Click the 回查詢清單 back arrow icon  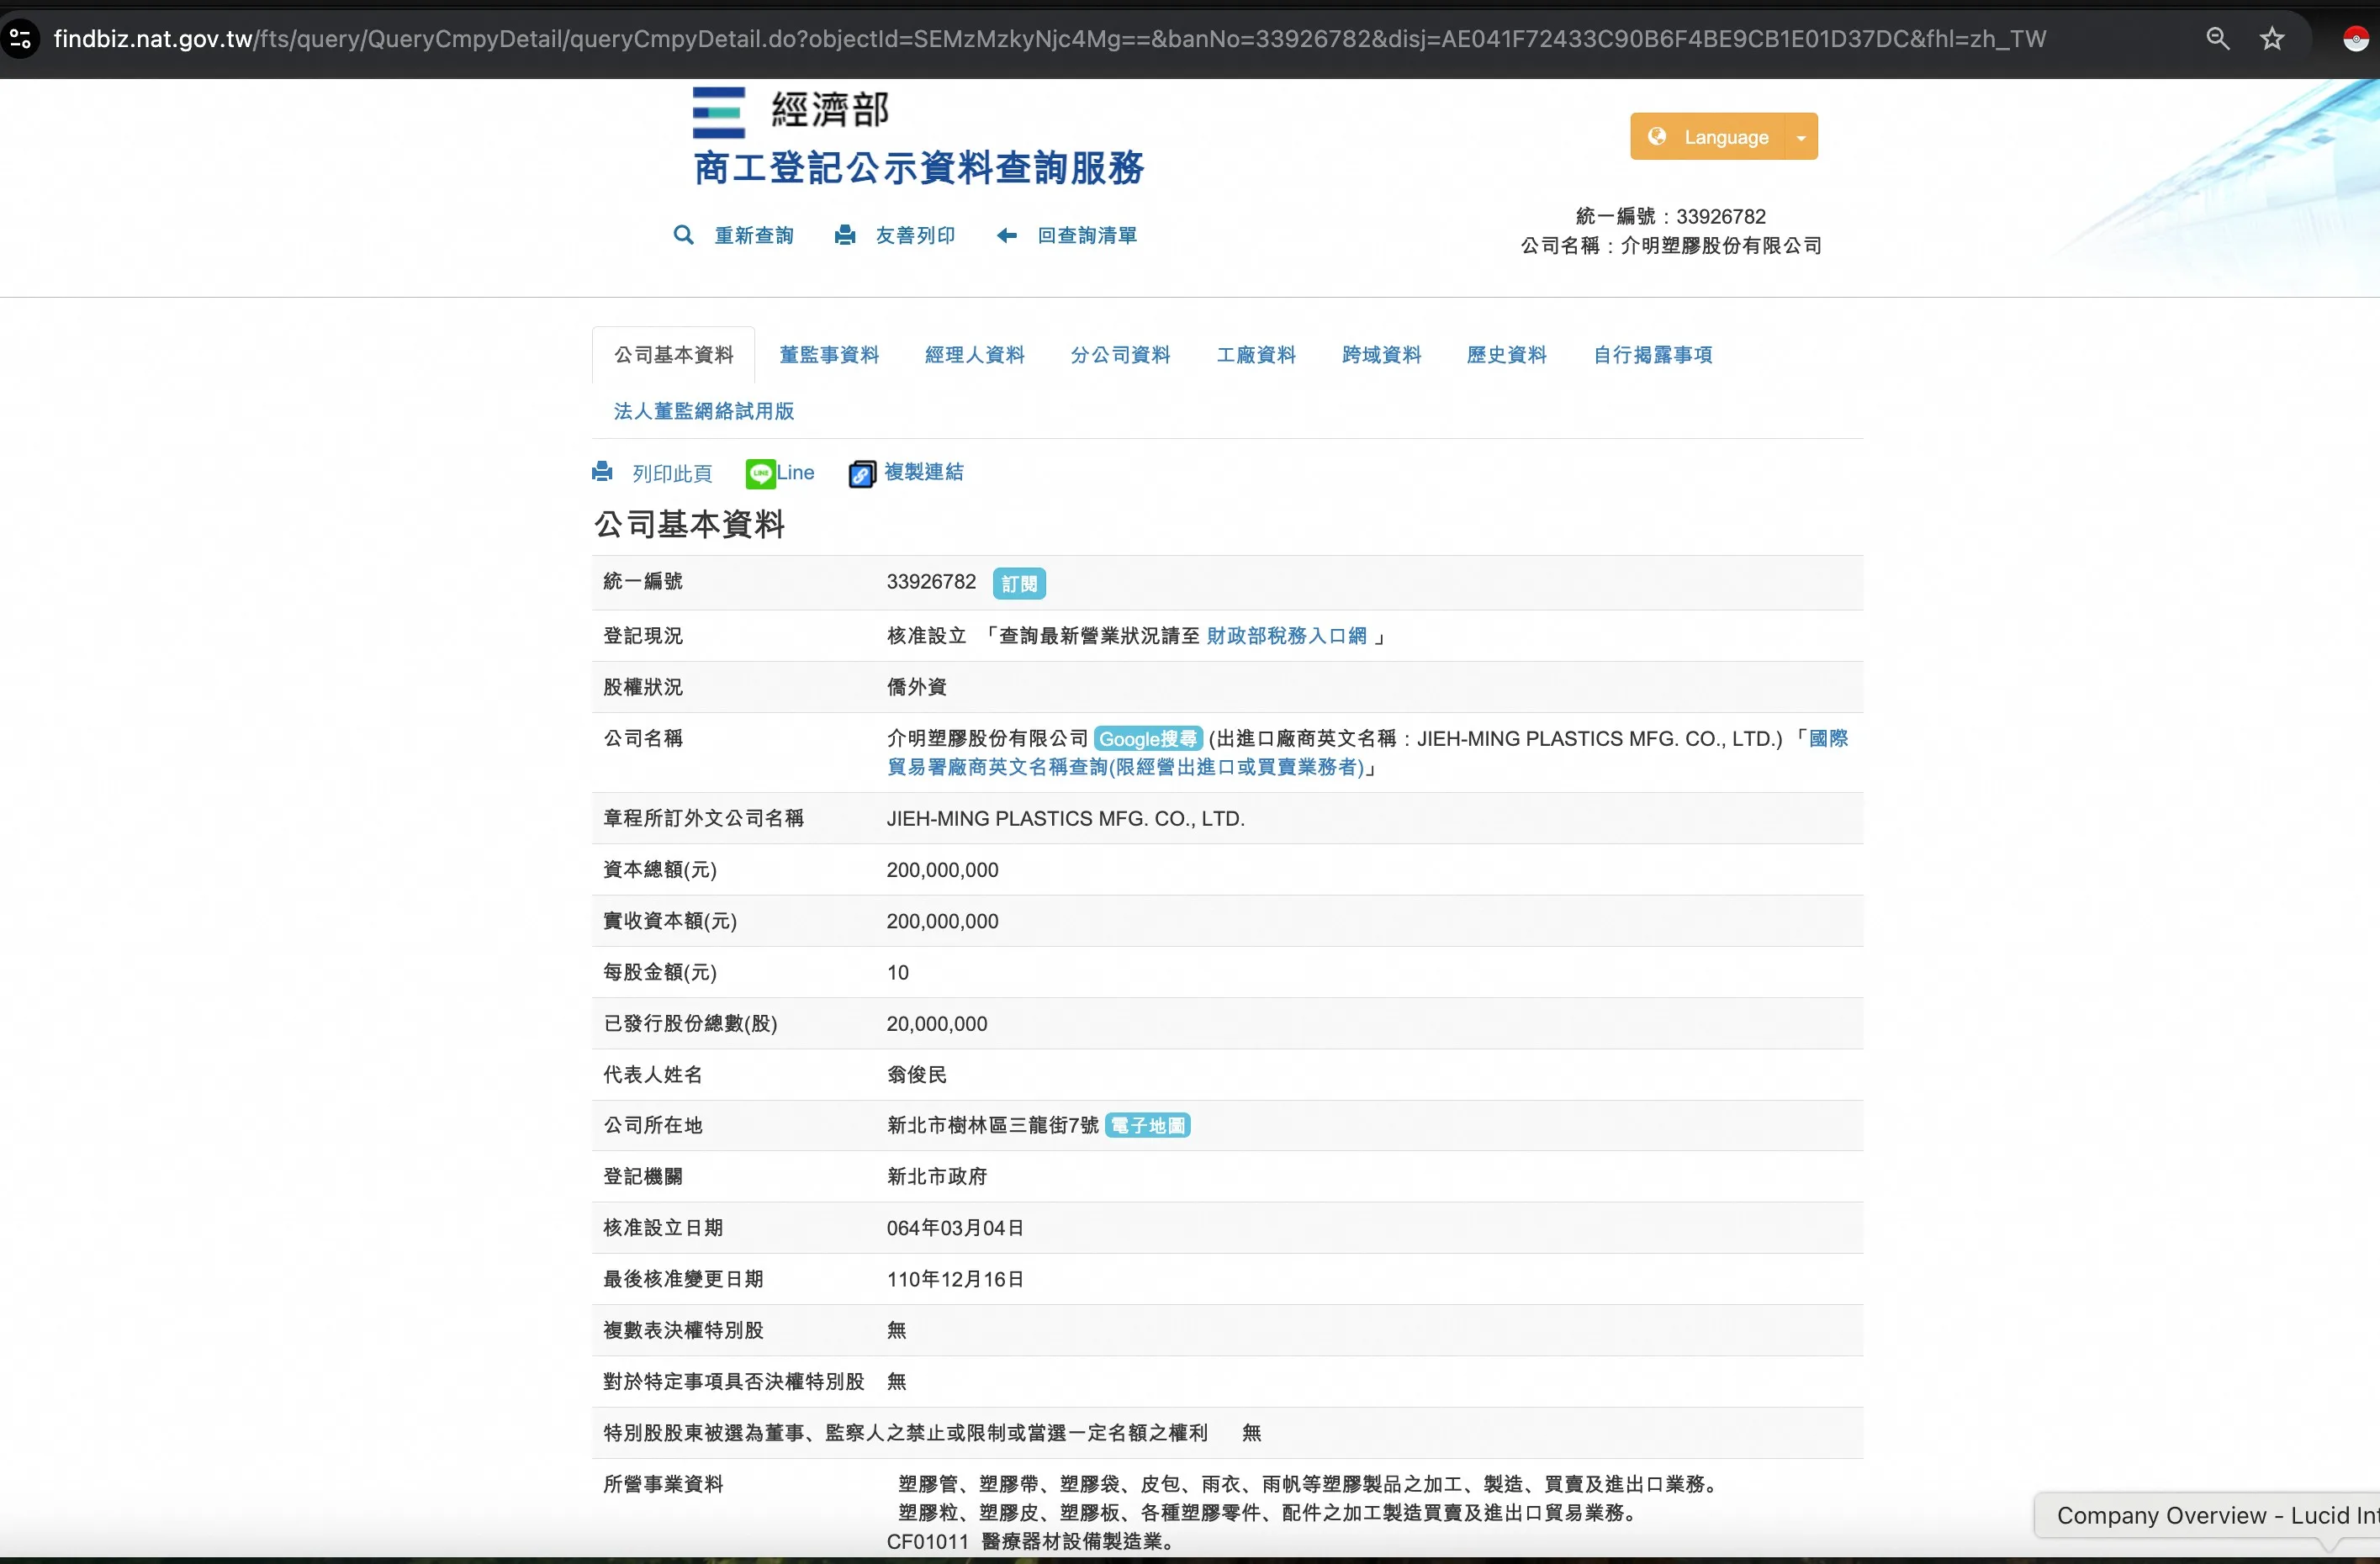1007,235
